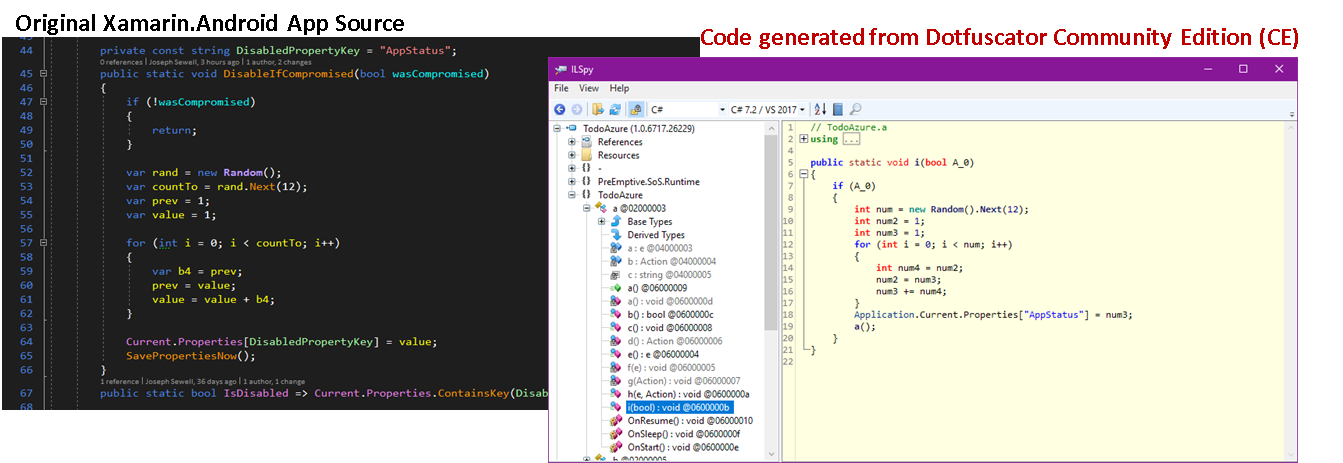Click the // TodoAzure.a comment line
The height and width of the screenshot is (463, 1343).
(848, 127)
